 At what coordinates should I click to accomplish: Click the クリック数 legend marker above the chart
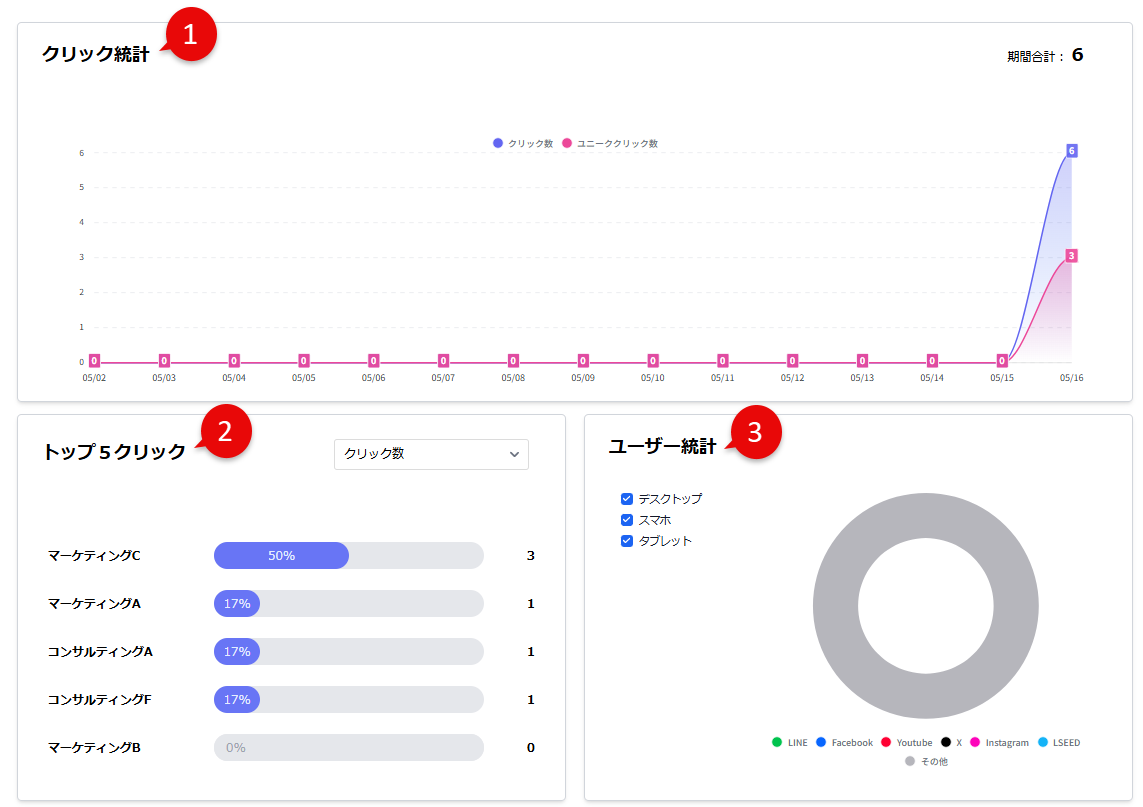pyautogui.click(x=498, y=143)
